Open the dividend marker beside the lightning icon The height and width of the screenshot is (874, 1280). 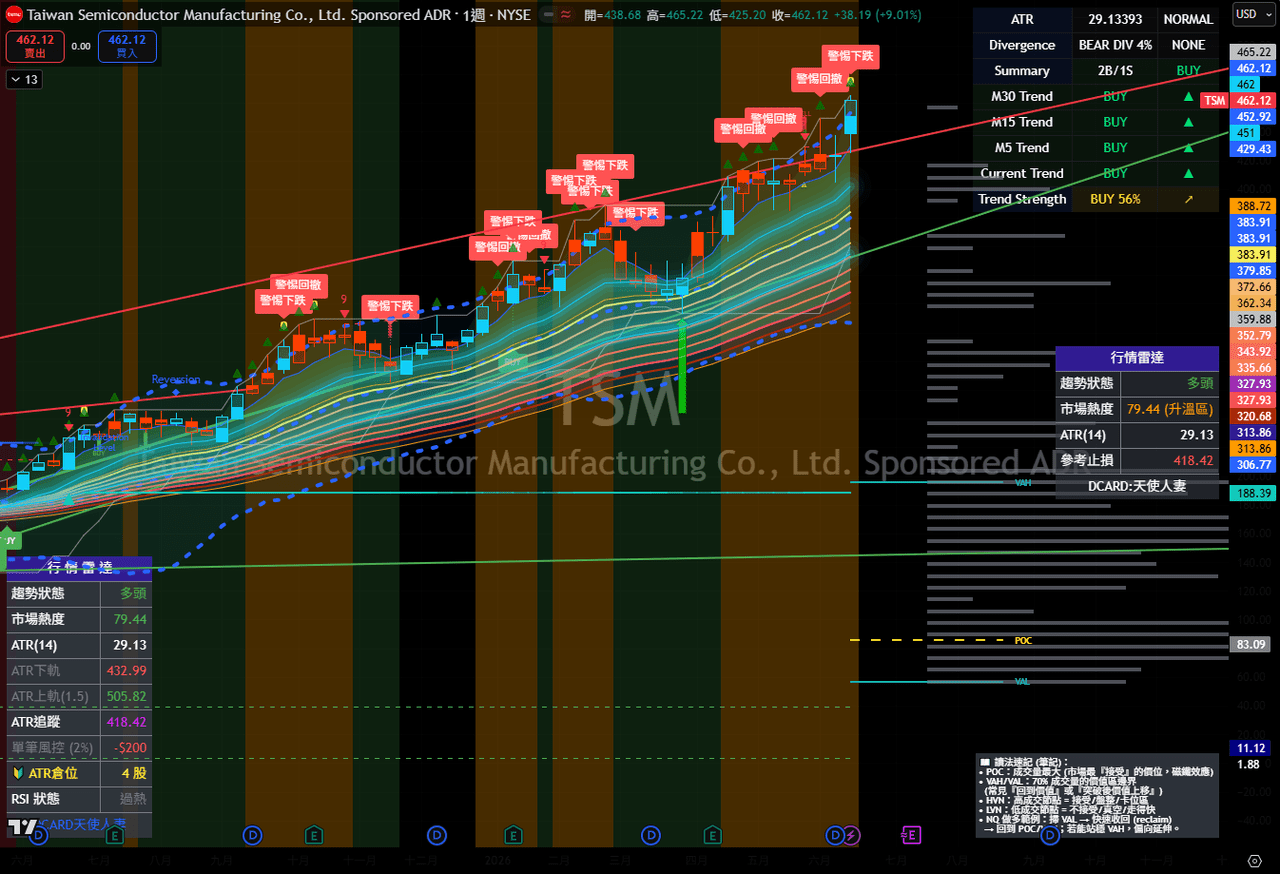pyautogui.click(x=835, y=834)
